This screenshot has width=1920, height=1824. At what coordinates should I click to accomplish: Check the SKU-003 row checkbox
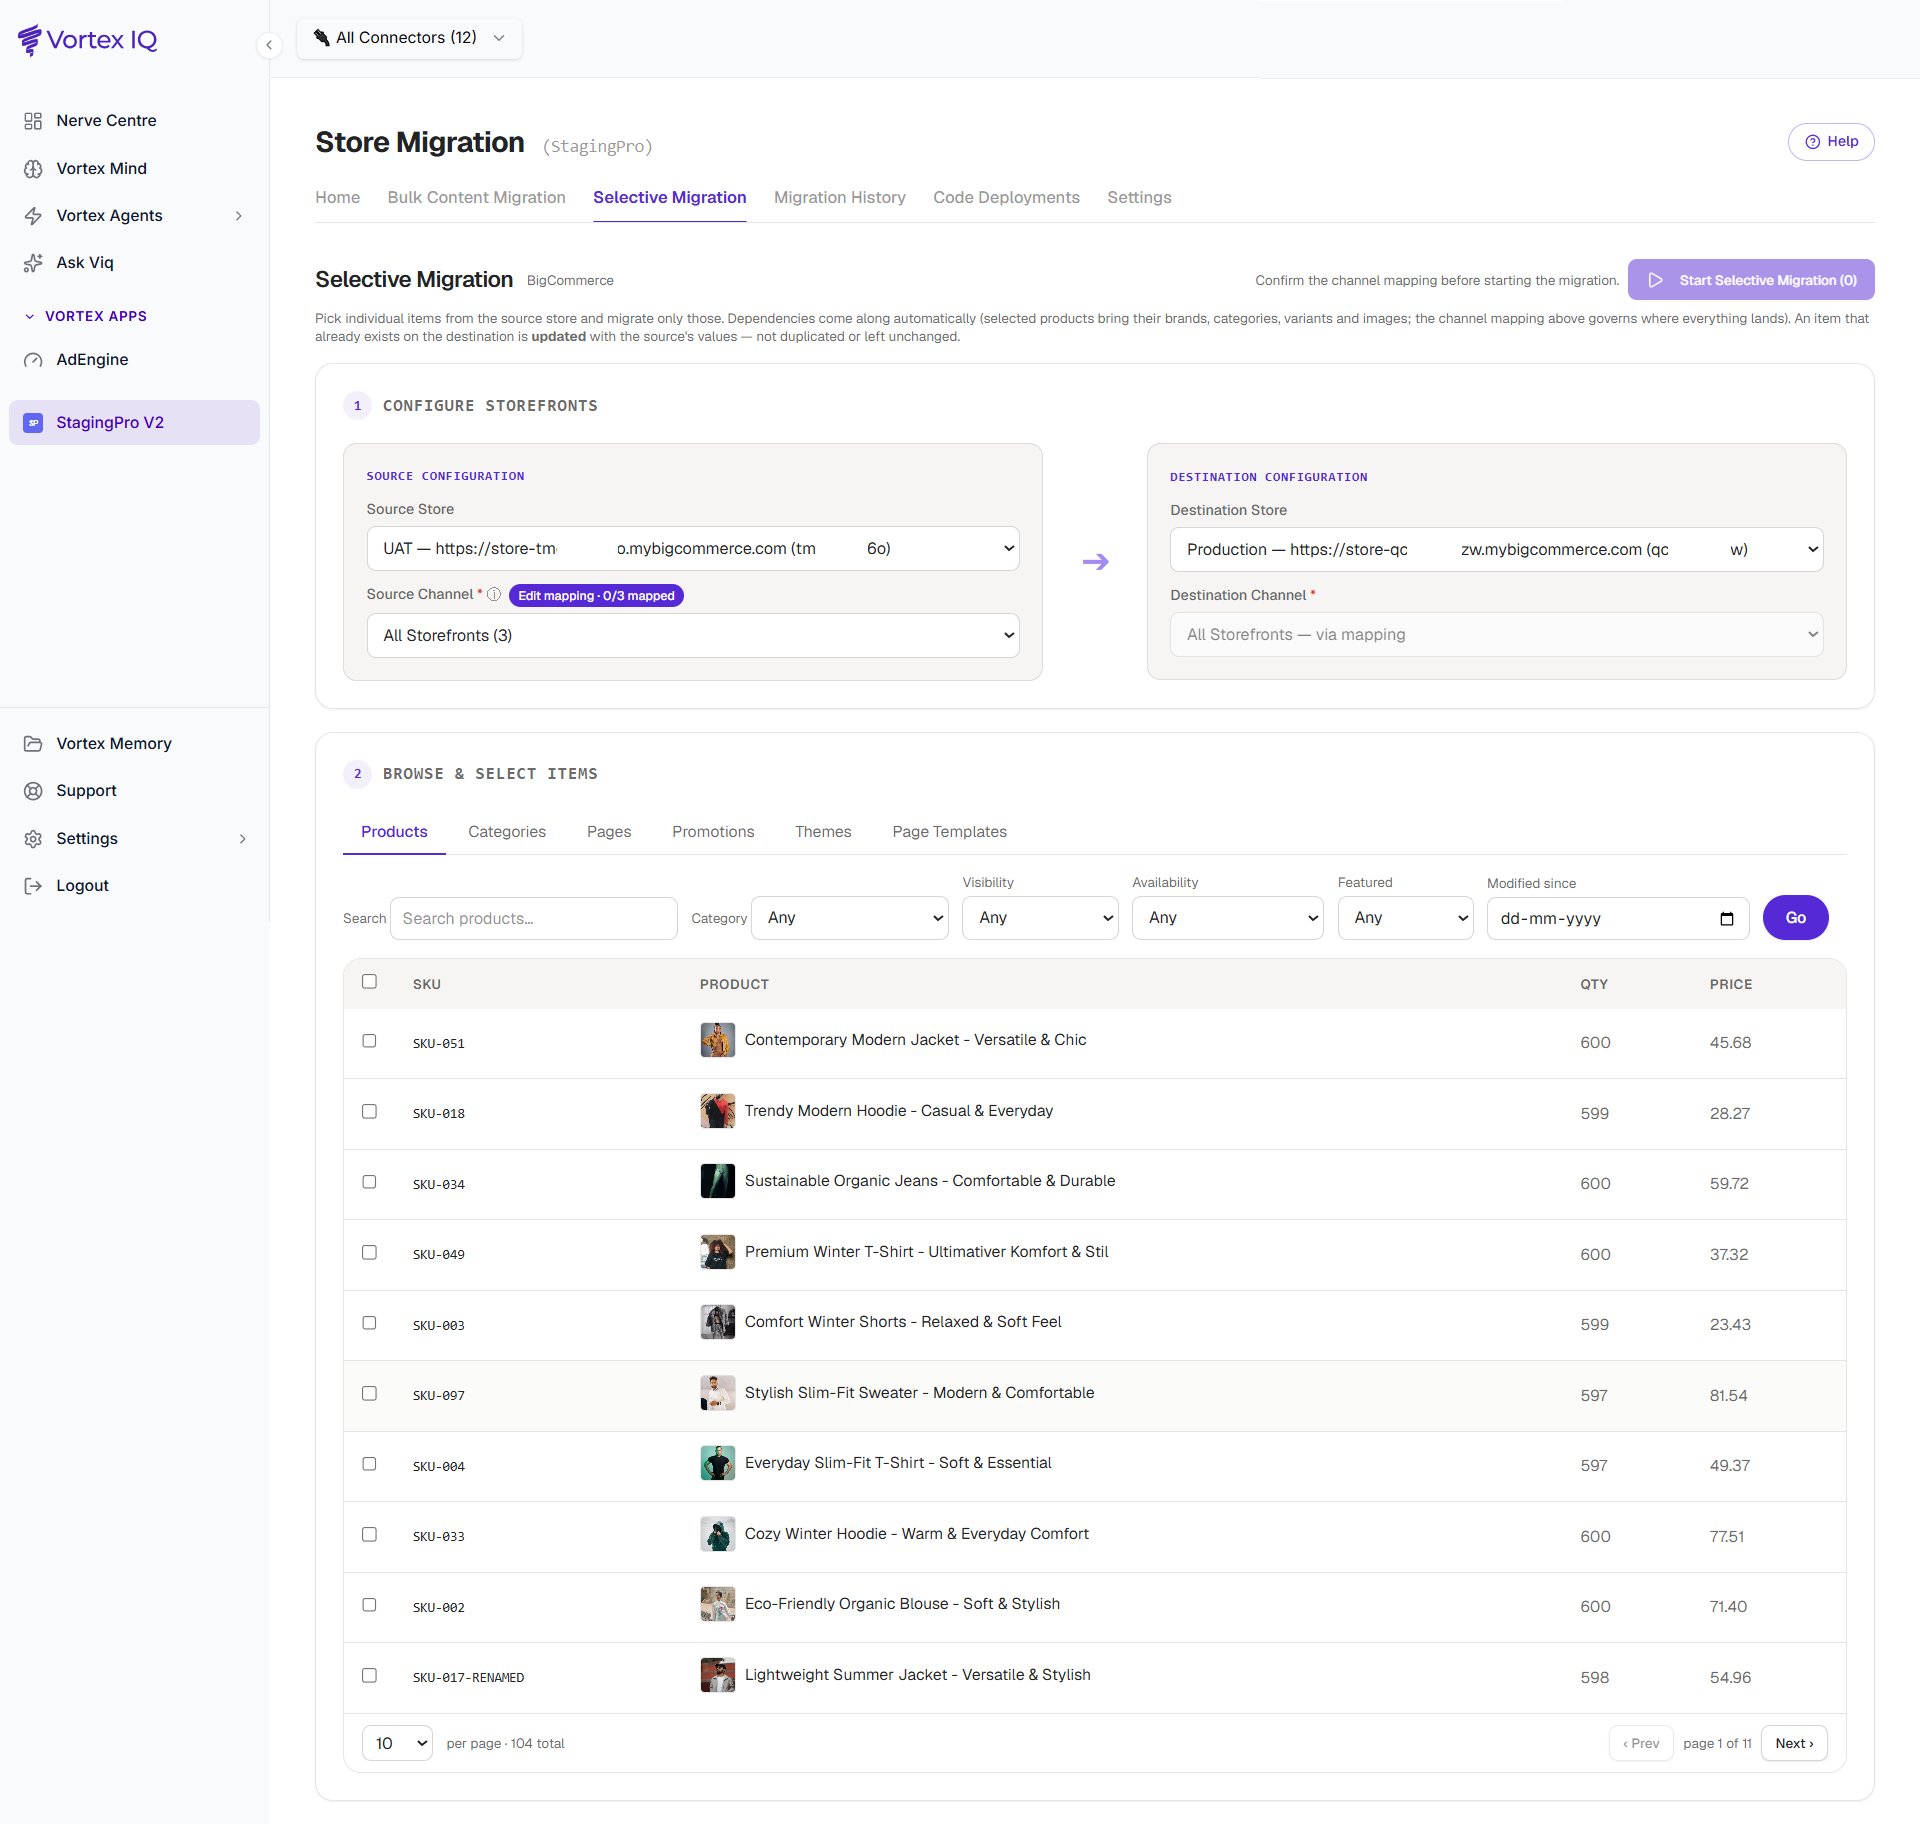pyautogui.click(x=369, y=1323)
